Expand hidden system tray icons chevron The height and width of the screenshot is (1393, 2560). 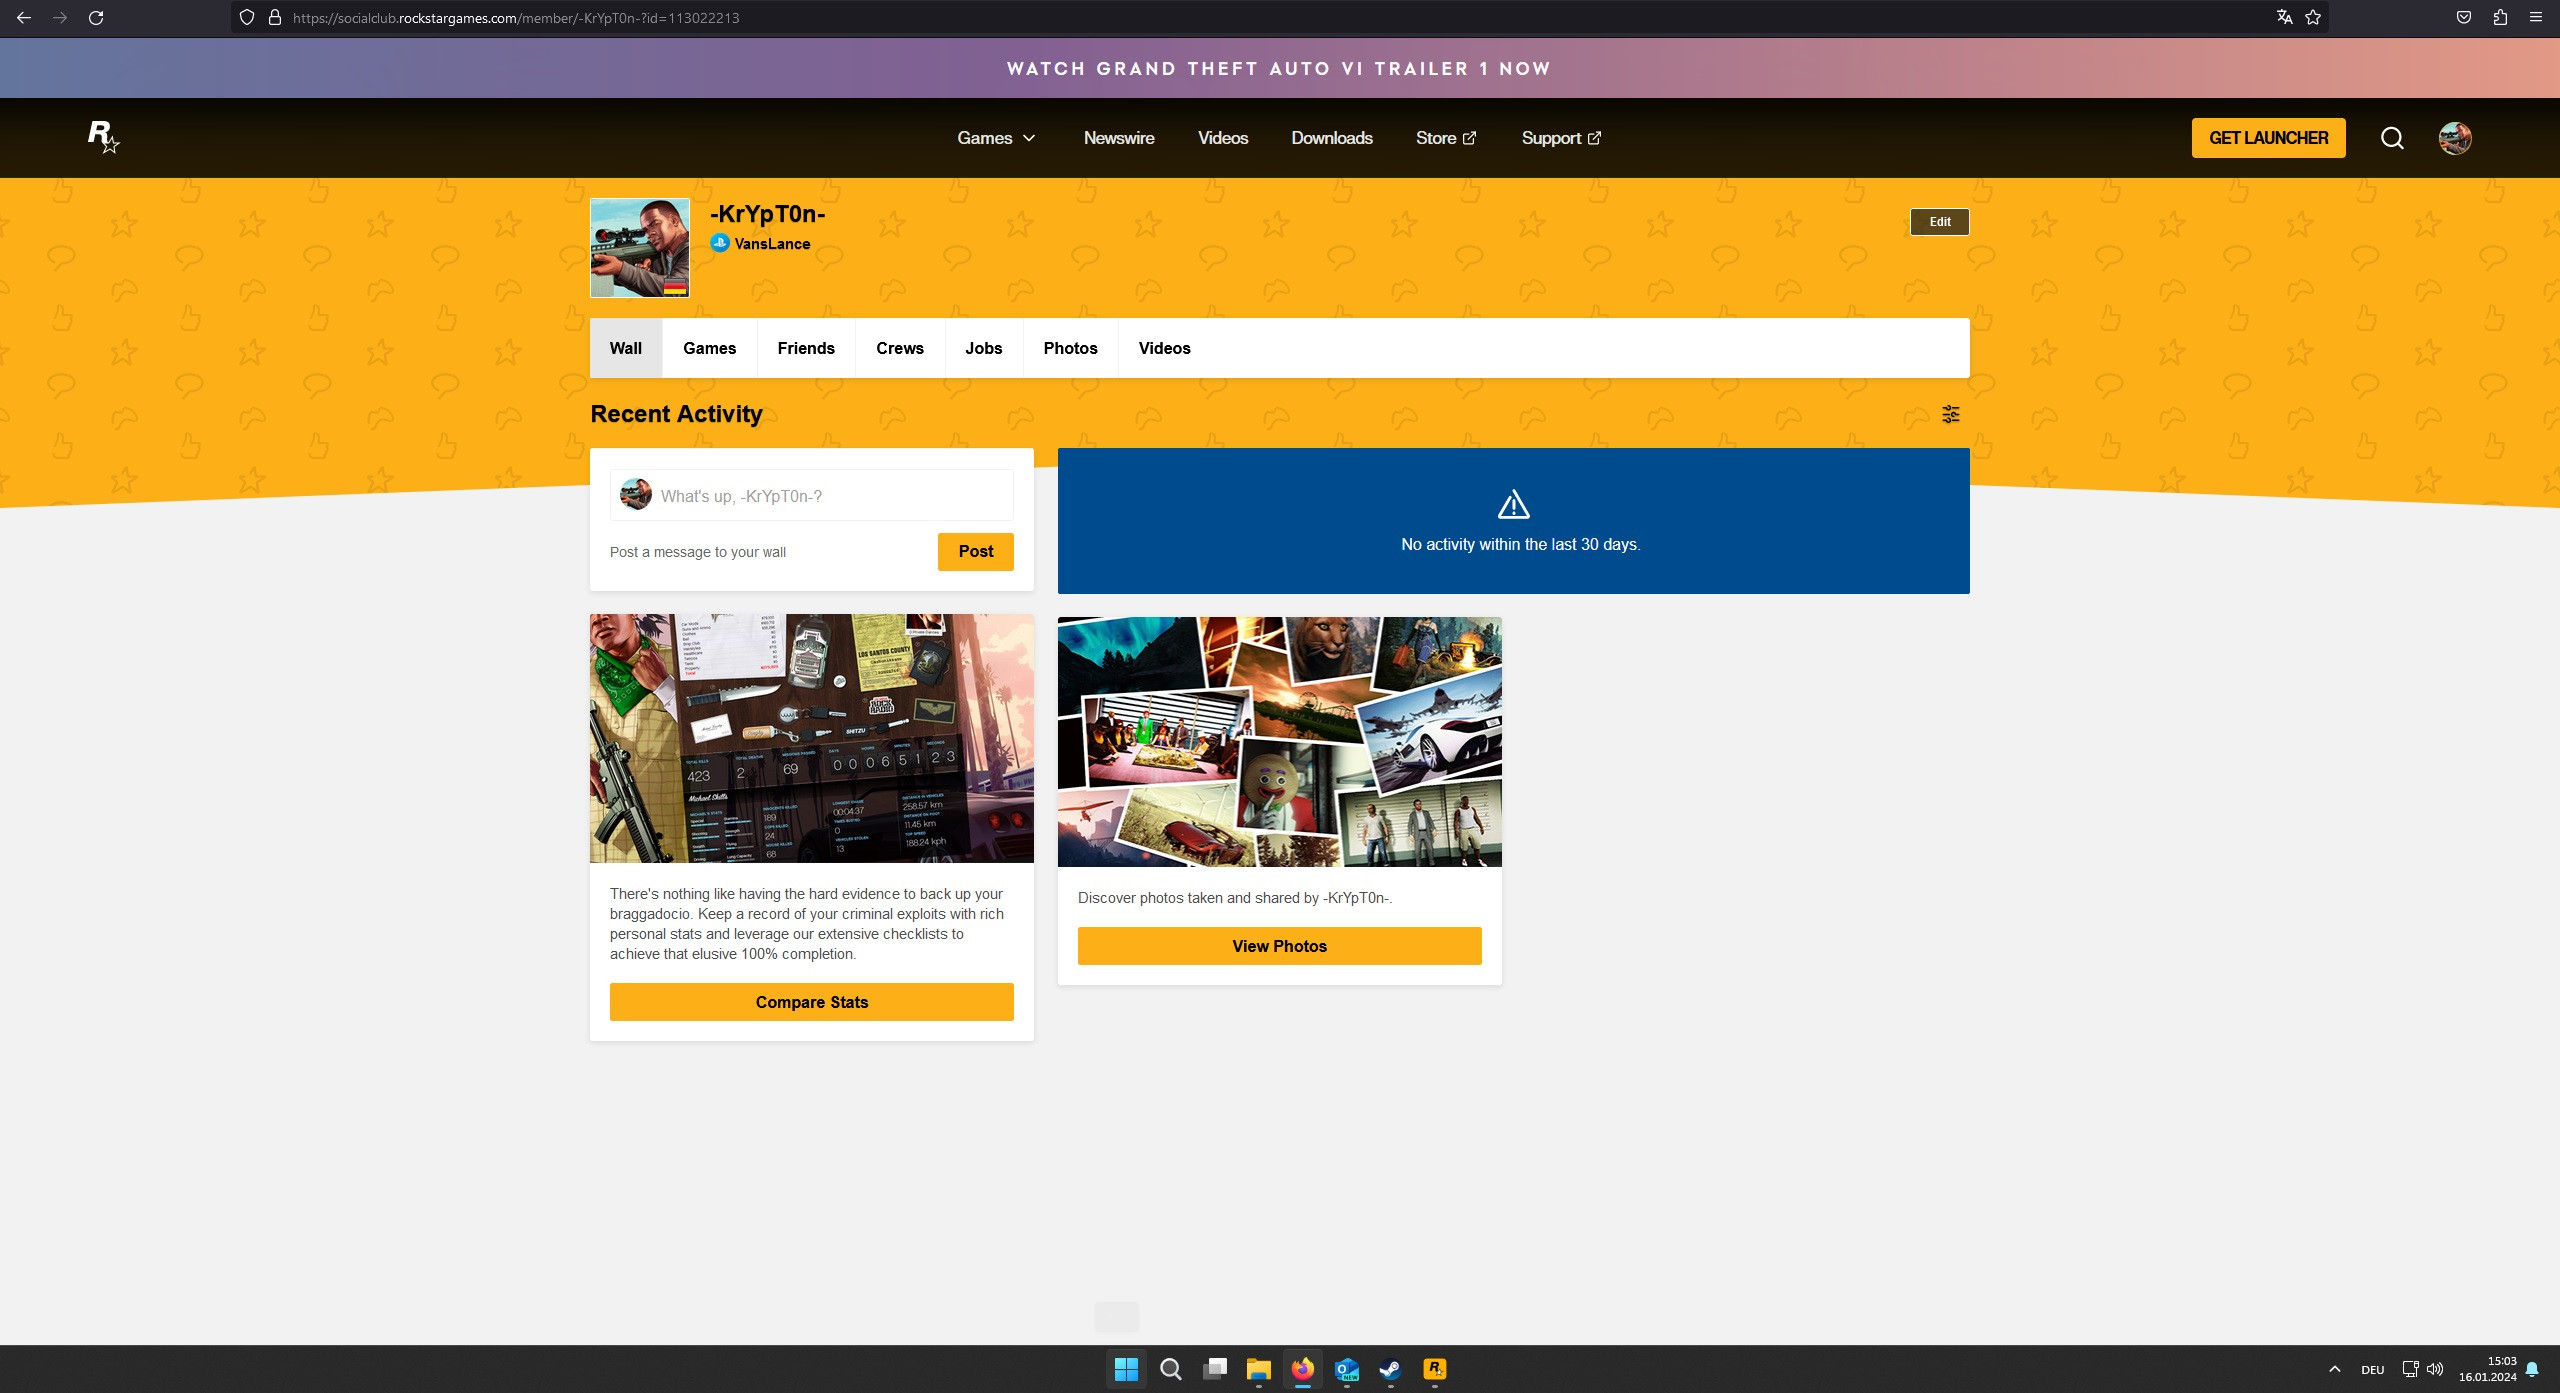tap(2334, 1369)
